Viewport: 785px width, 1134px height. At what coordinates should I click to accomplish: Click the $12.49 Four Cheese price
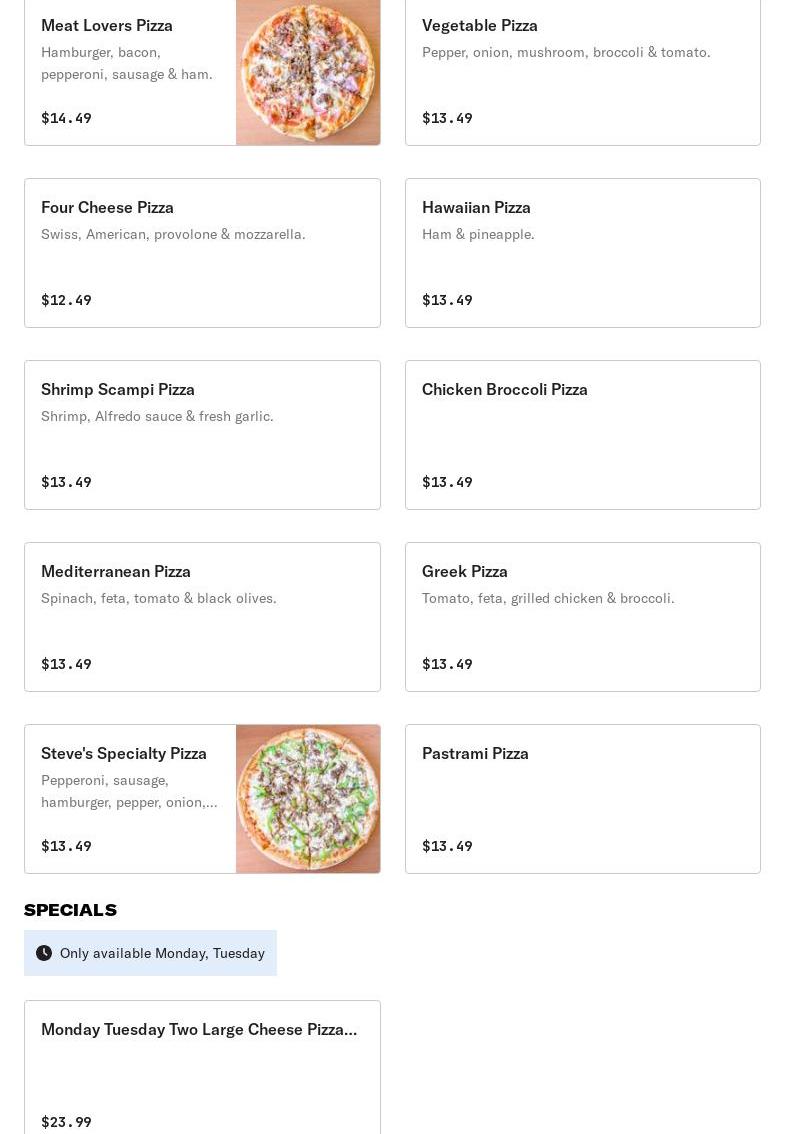point(66,300)
